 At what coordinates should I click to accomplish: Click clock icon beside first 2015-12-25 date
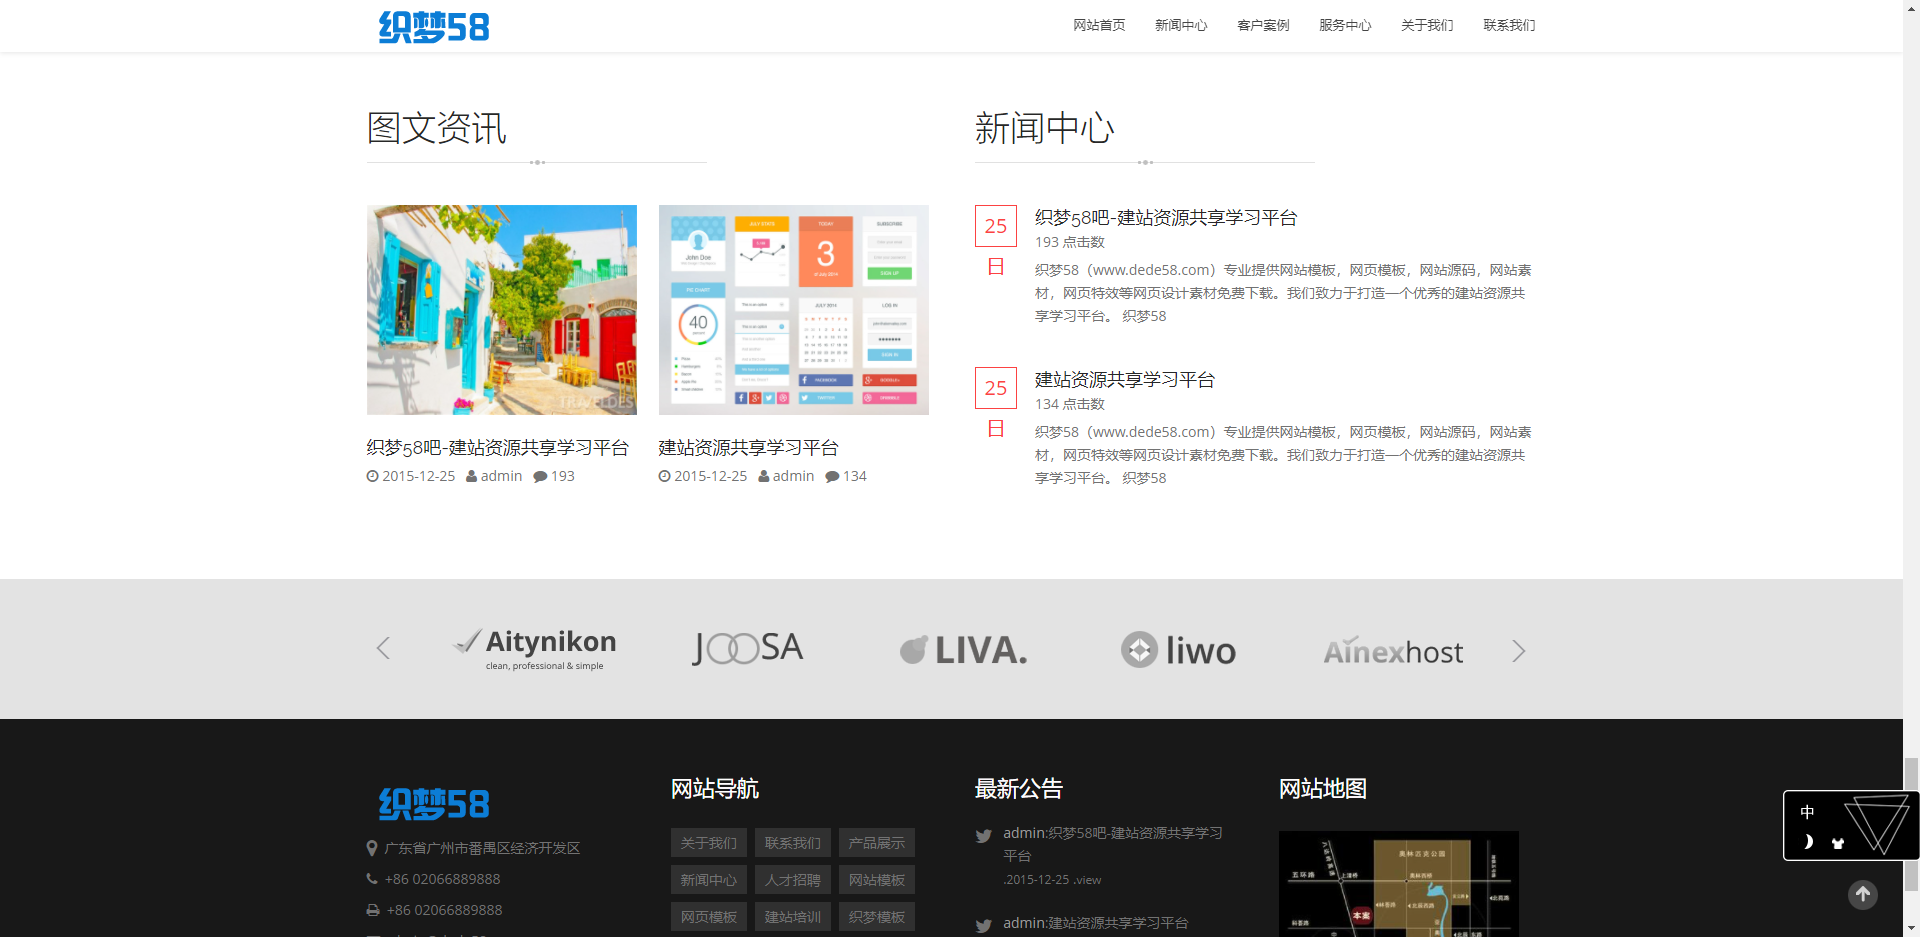click(373, 477)
